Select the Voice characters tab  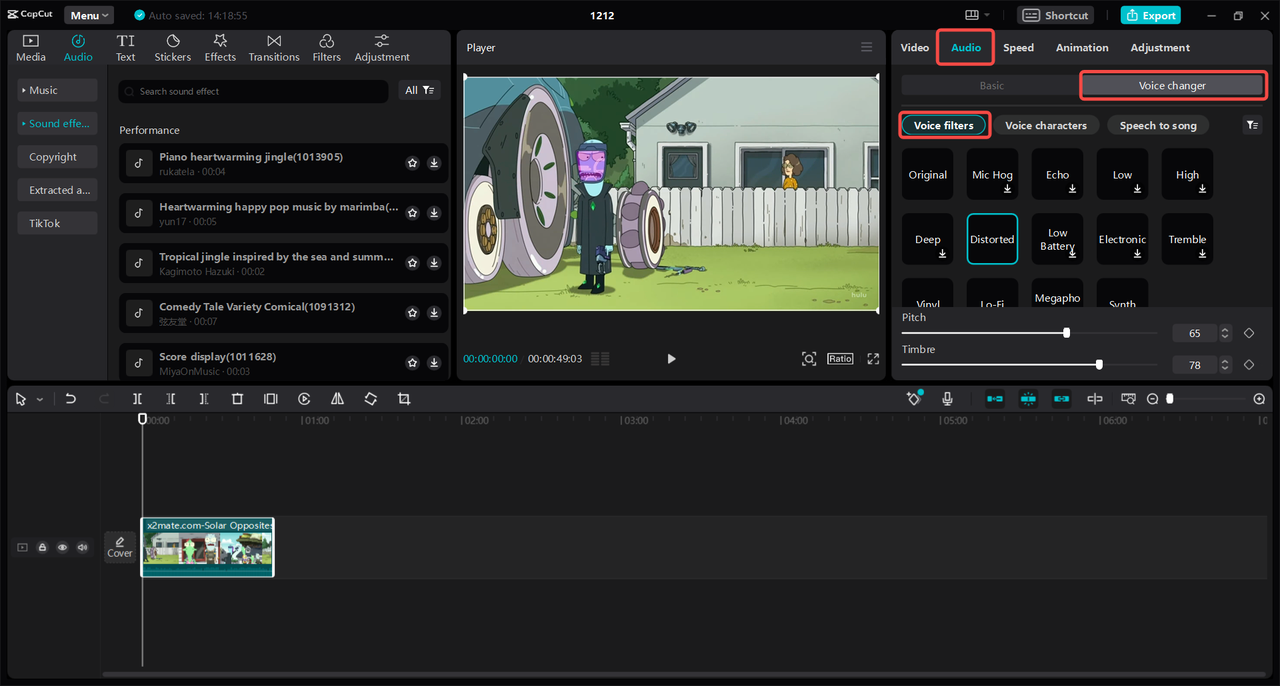[x=1045, y=125]
